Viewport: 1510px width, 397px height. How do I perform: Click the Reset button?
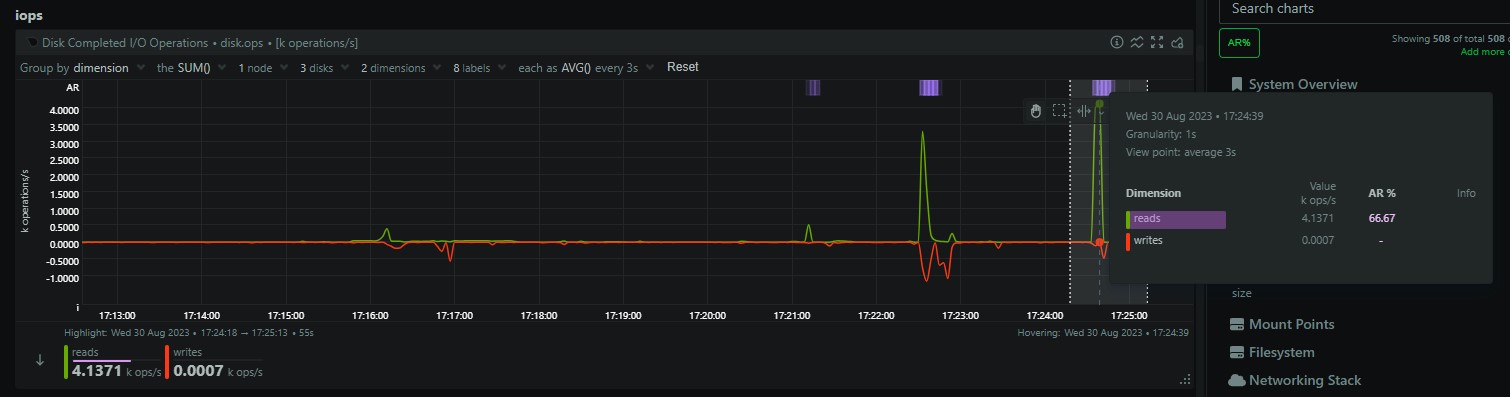[683, 67]
